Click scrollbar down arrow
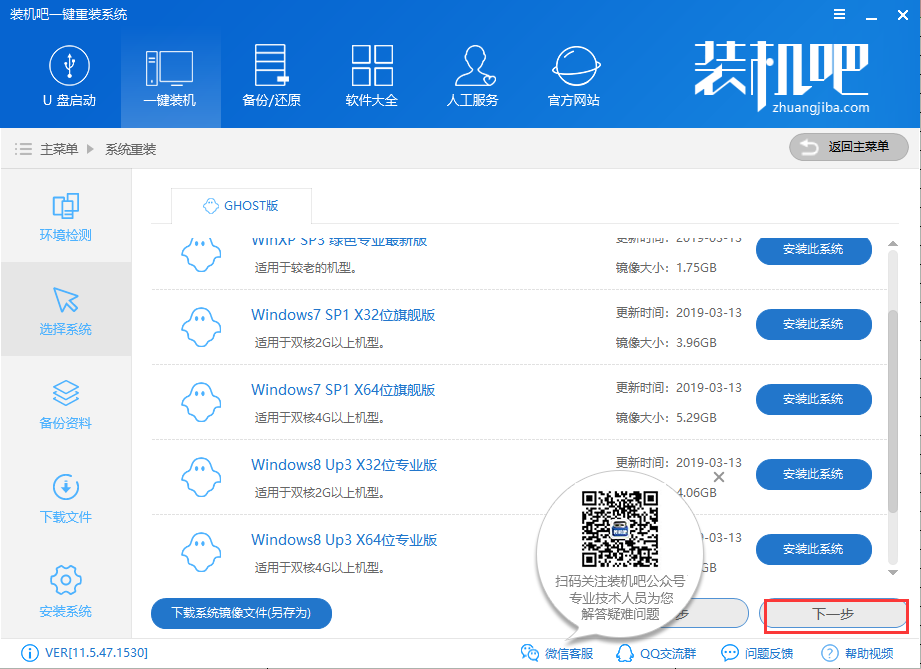 click(893, 572)
